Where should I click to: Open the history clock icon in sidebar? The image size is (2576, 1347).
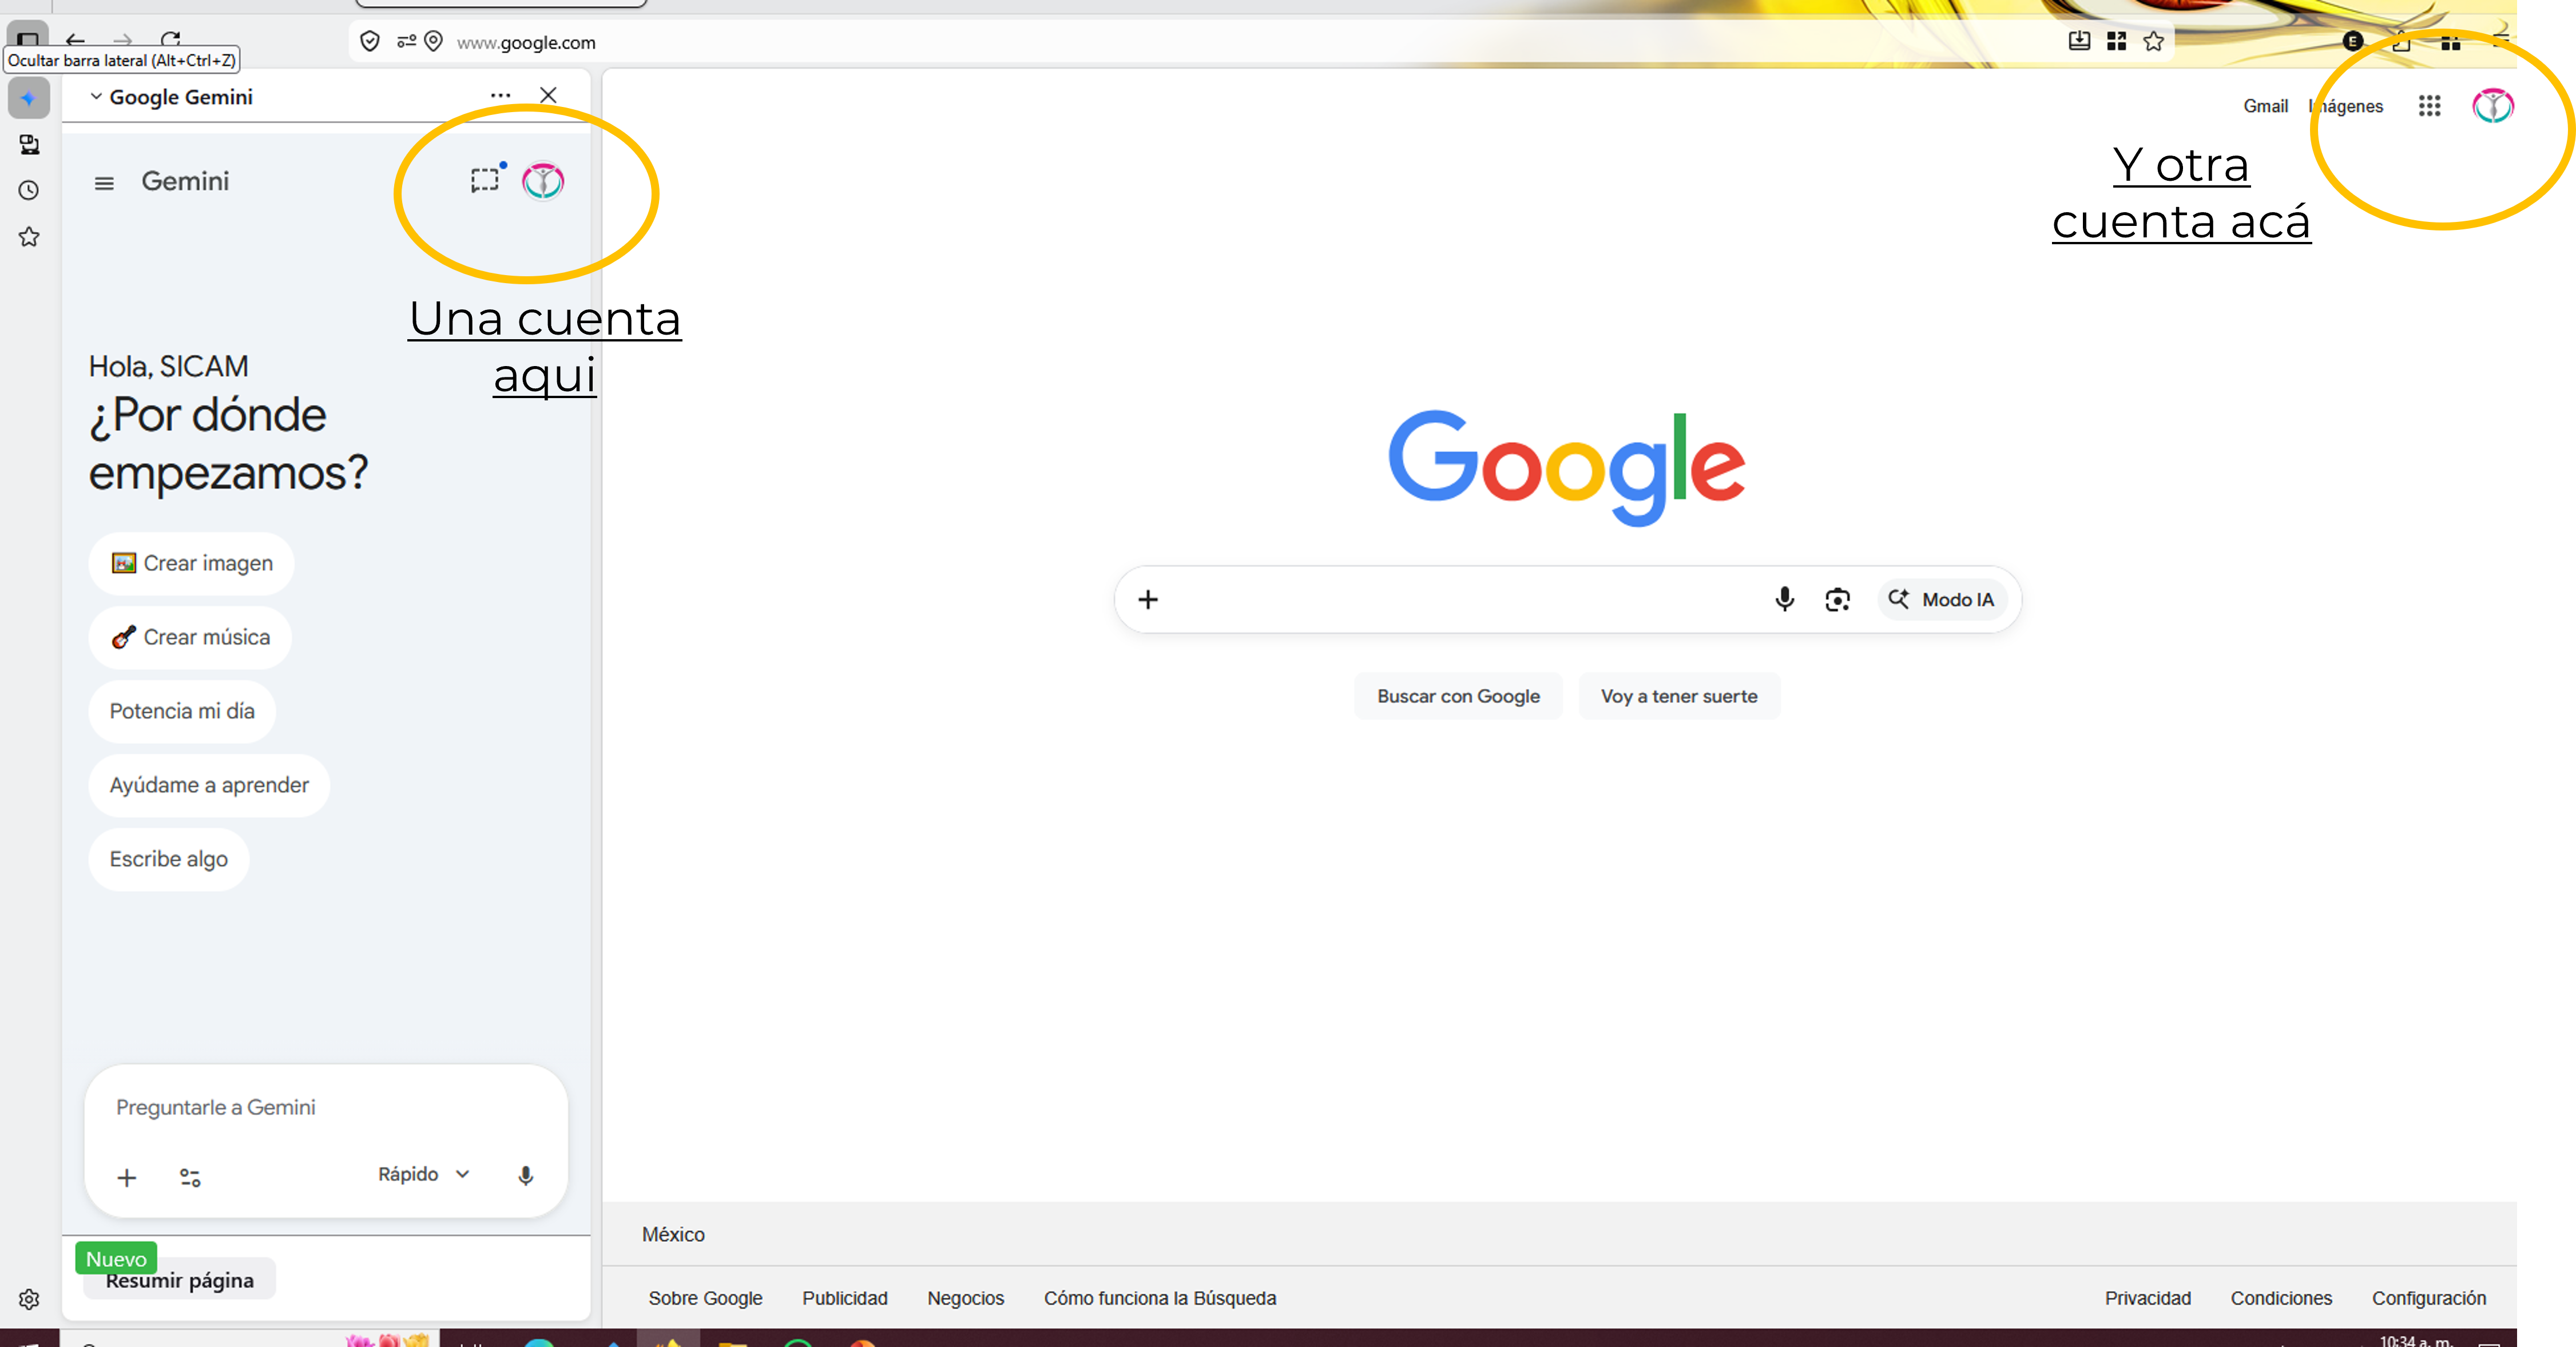pos(29,190)
